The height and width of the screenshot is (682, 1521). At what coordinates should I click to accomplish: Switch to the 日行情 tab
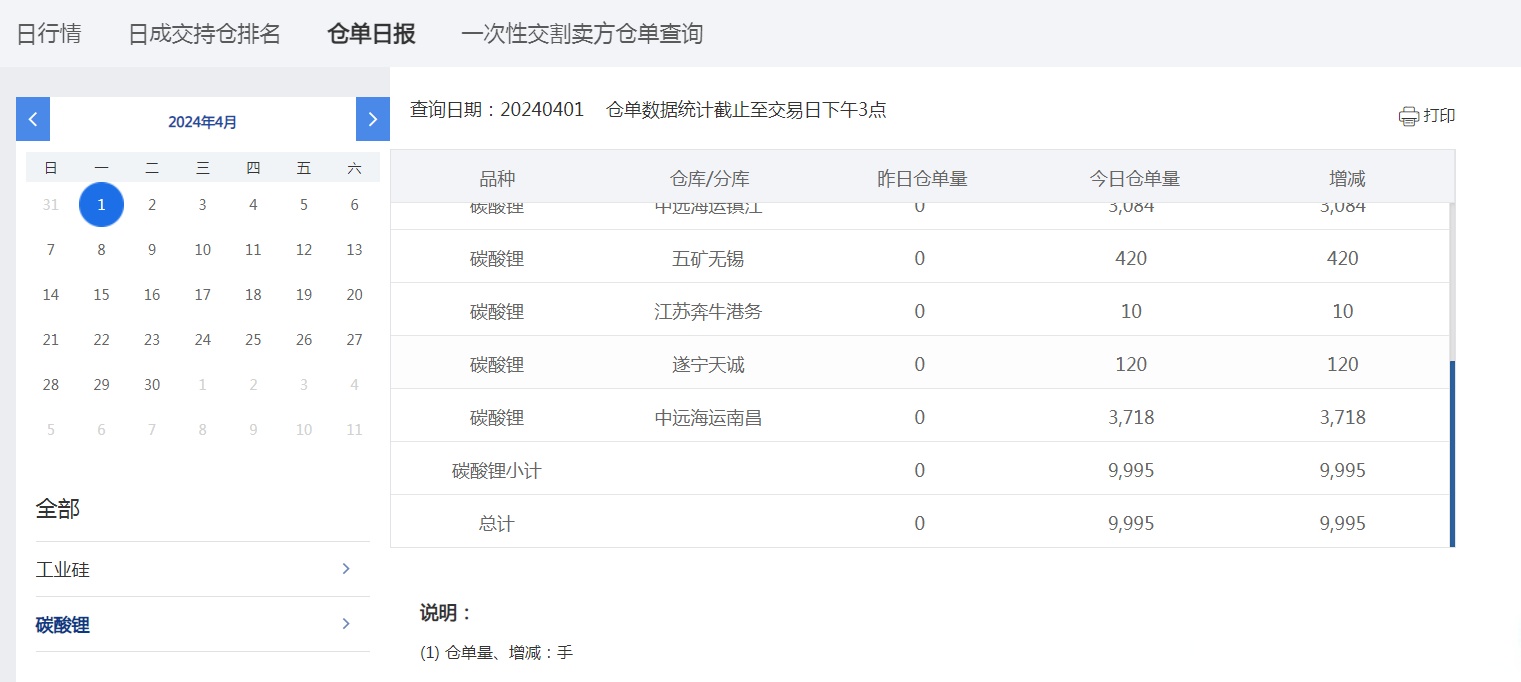click(50, 32)
